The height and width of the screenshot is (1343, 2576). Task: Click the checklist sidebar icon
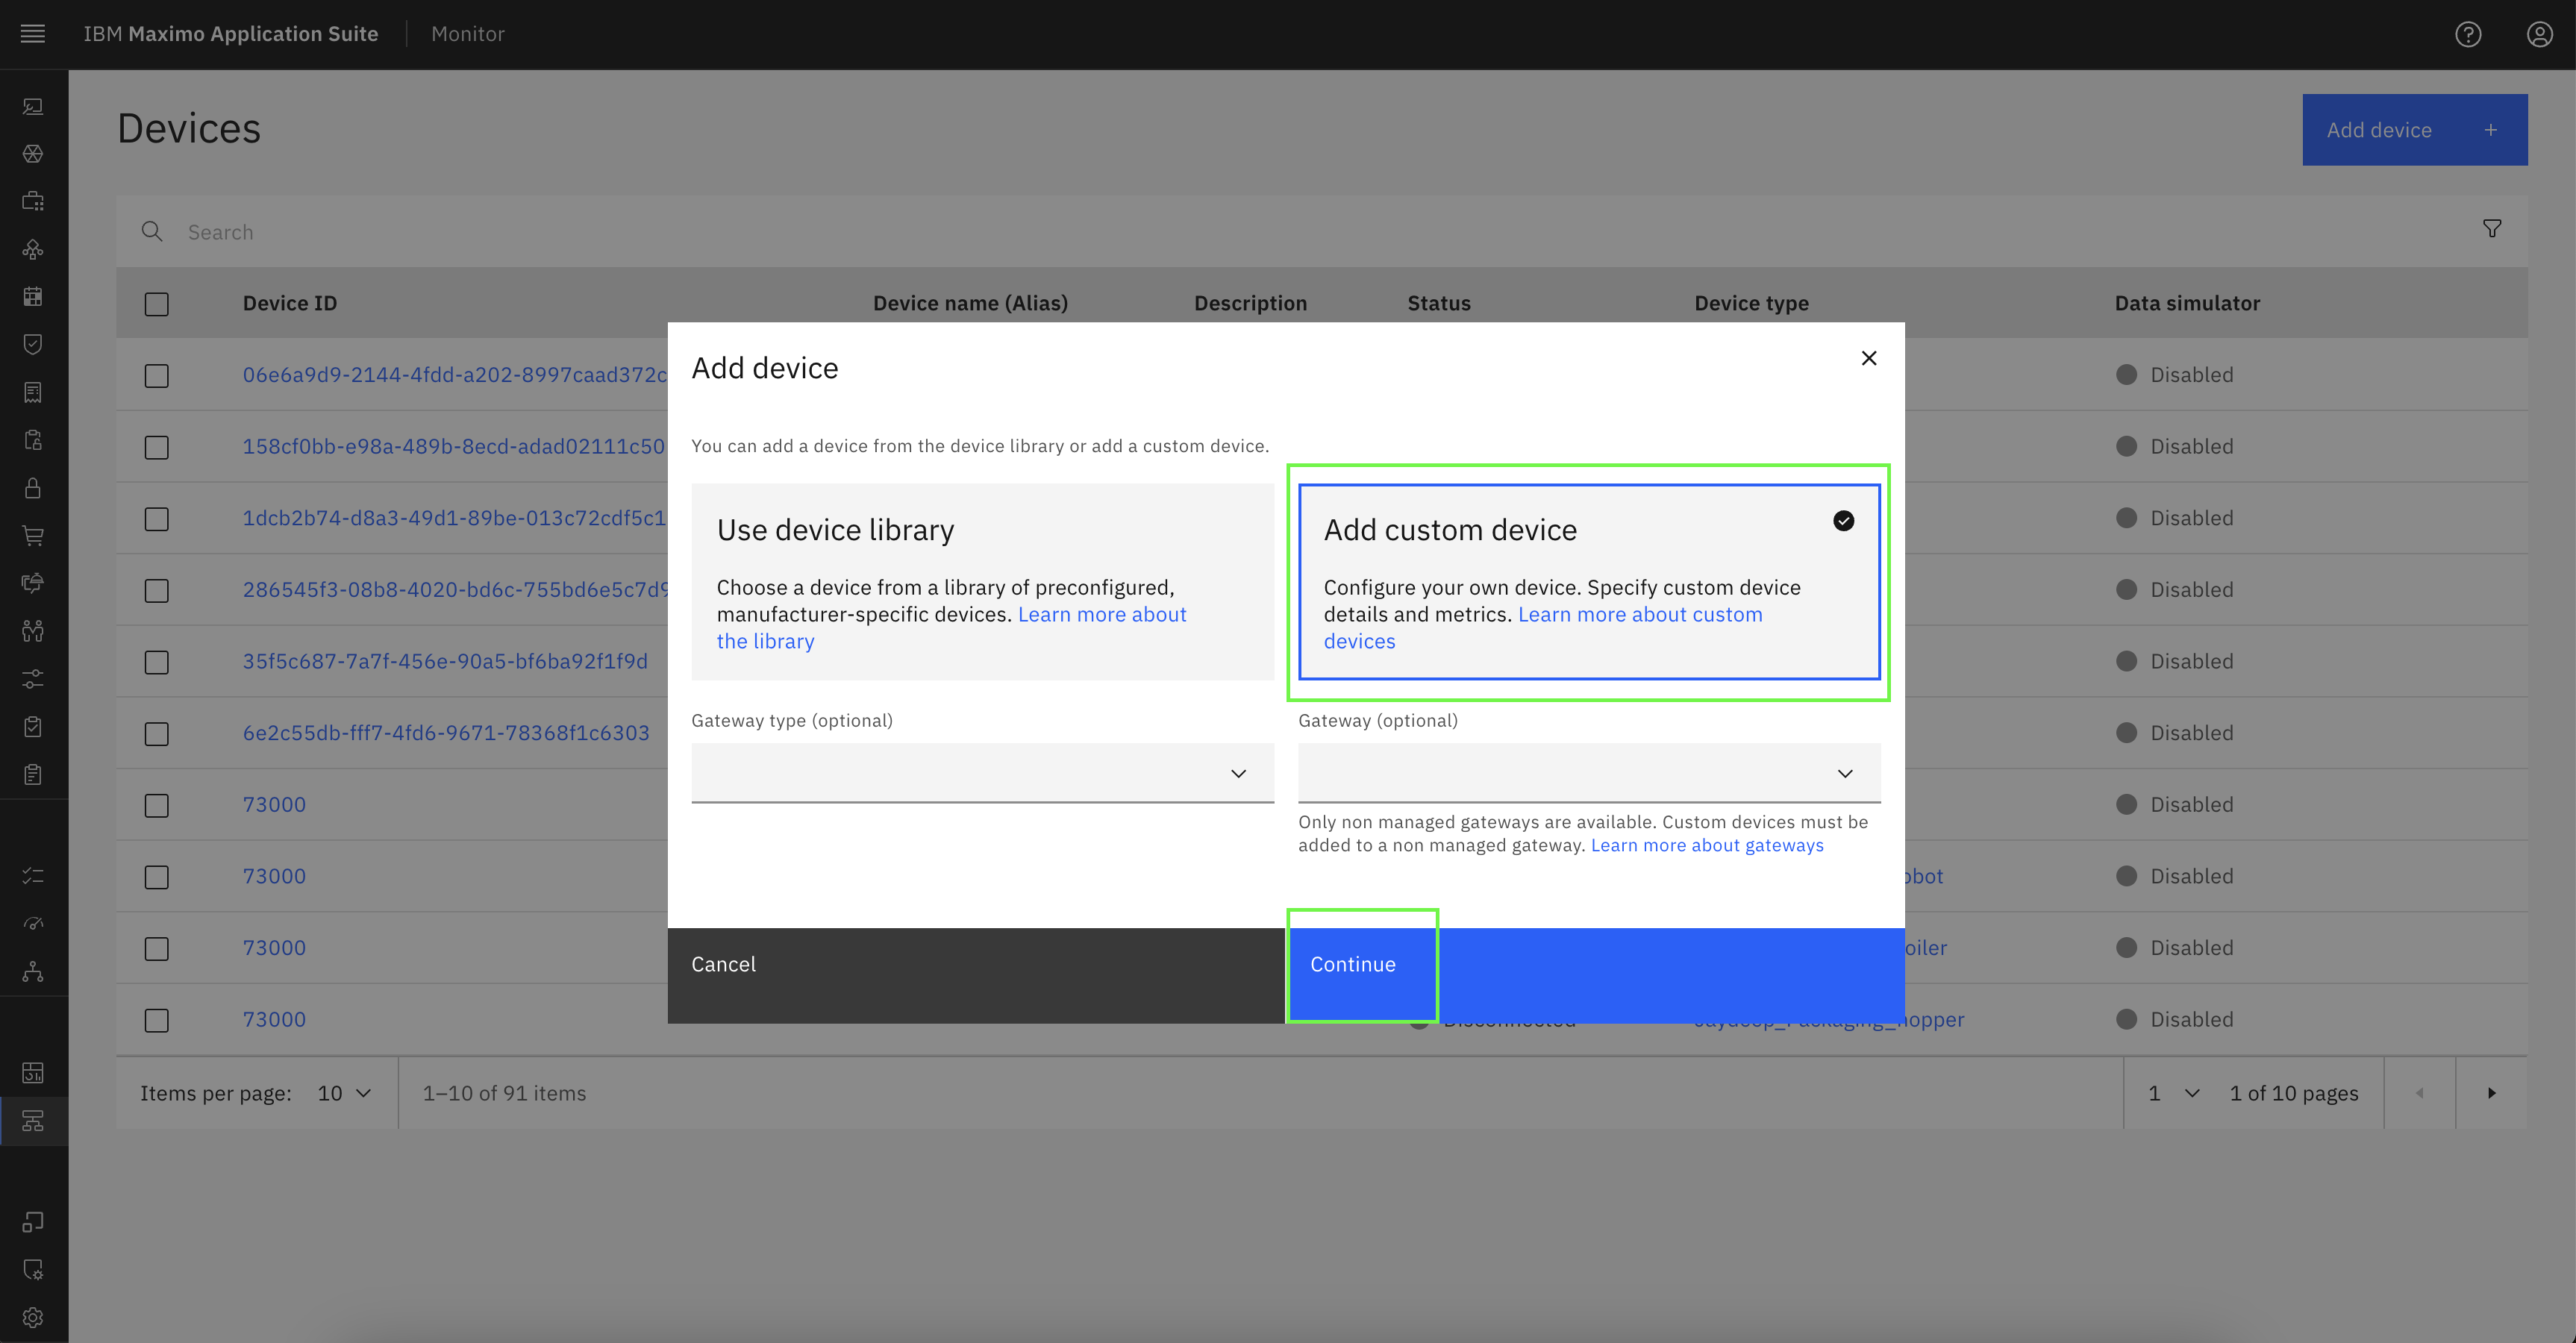tap(33, 875)
